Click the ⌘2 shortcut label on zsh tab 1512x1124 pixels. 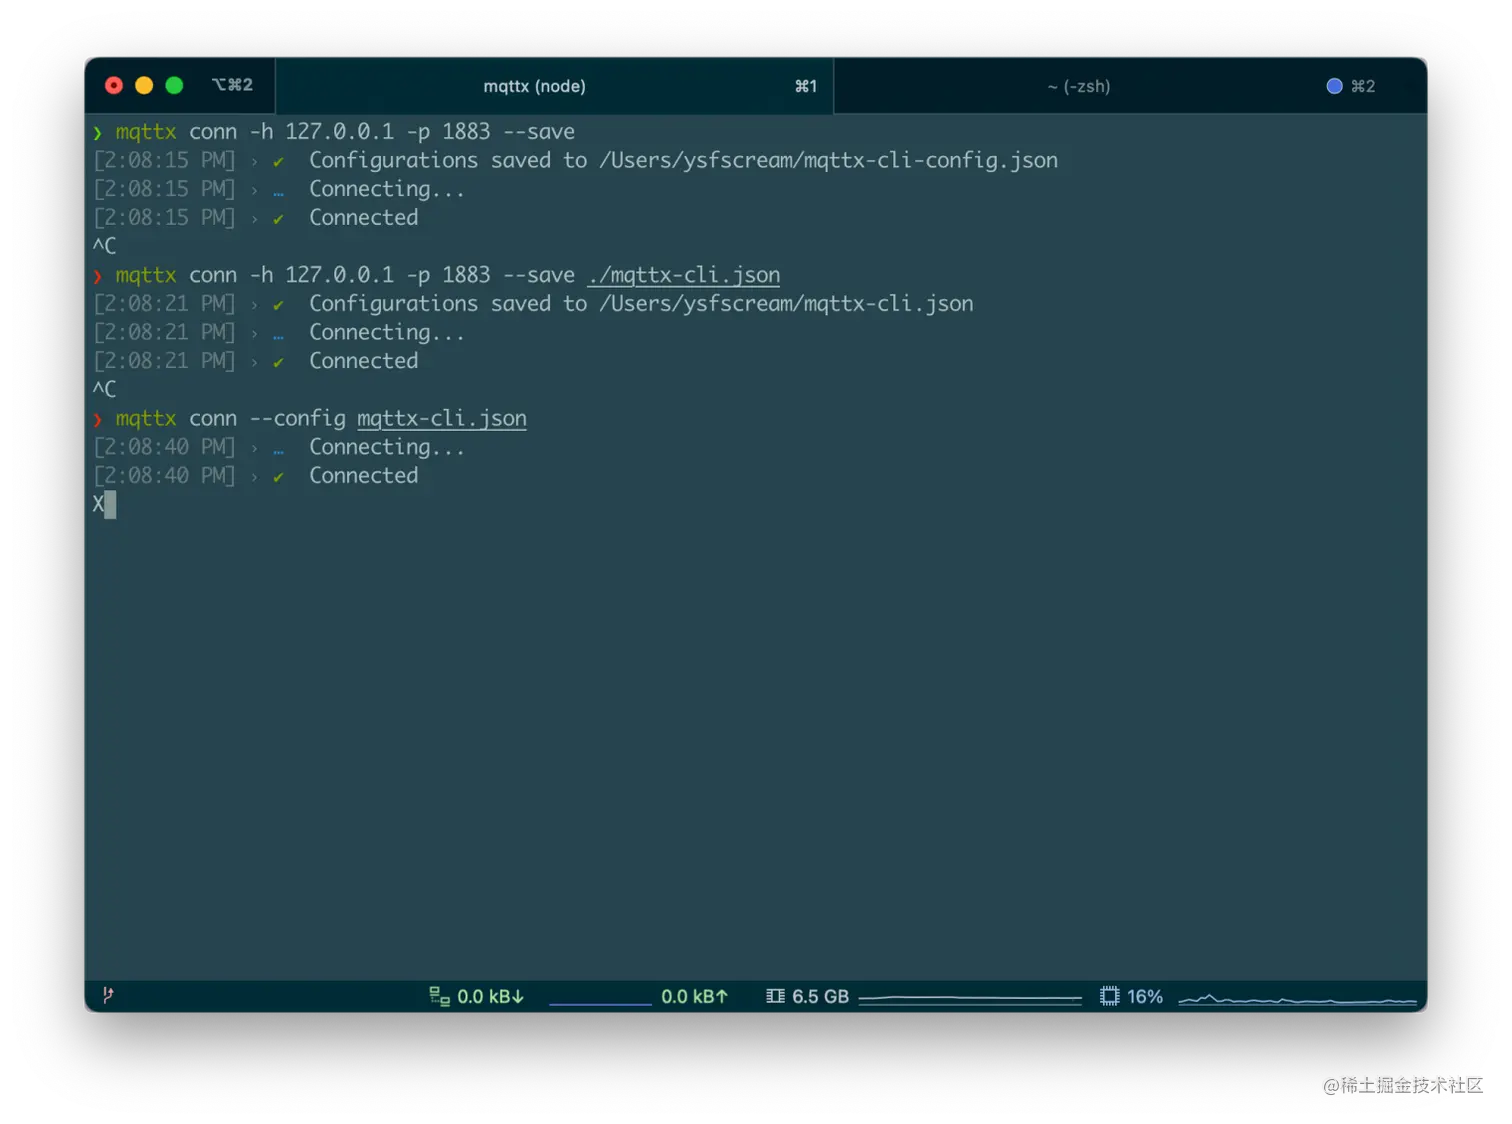(1363, 86)
